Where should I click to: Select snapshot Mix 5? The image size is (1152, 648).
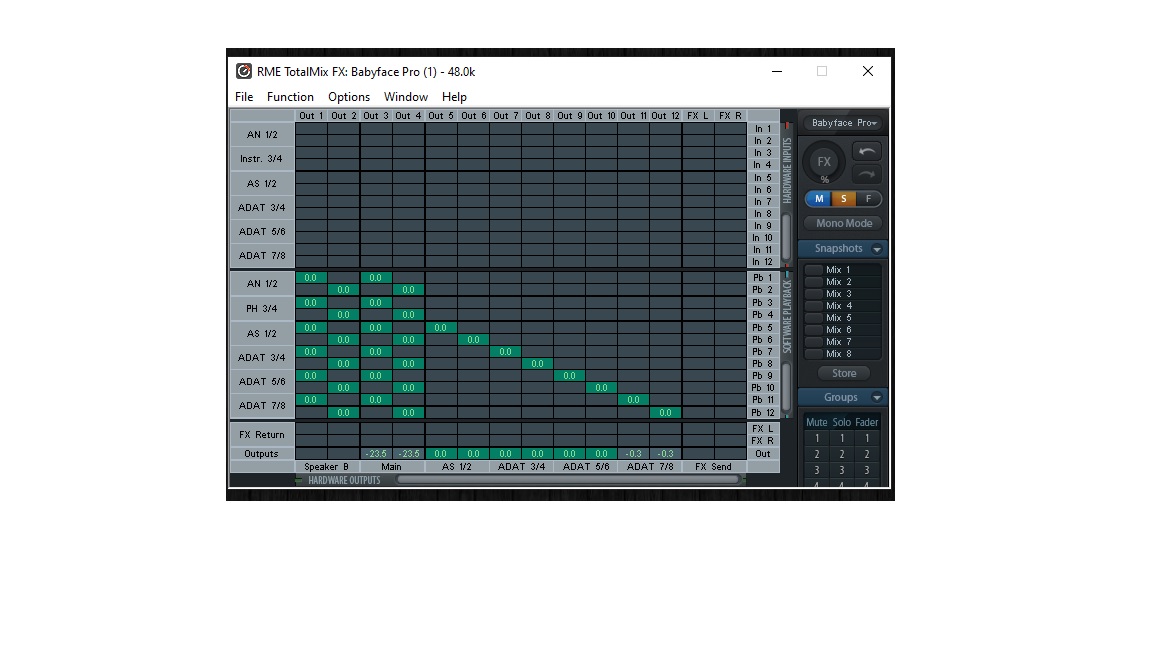pos(842,317)
